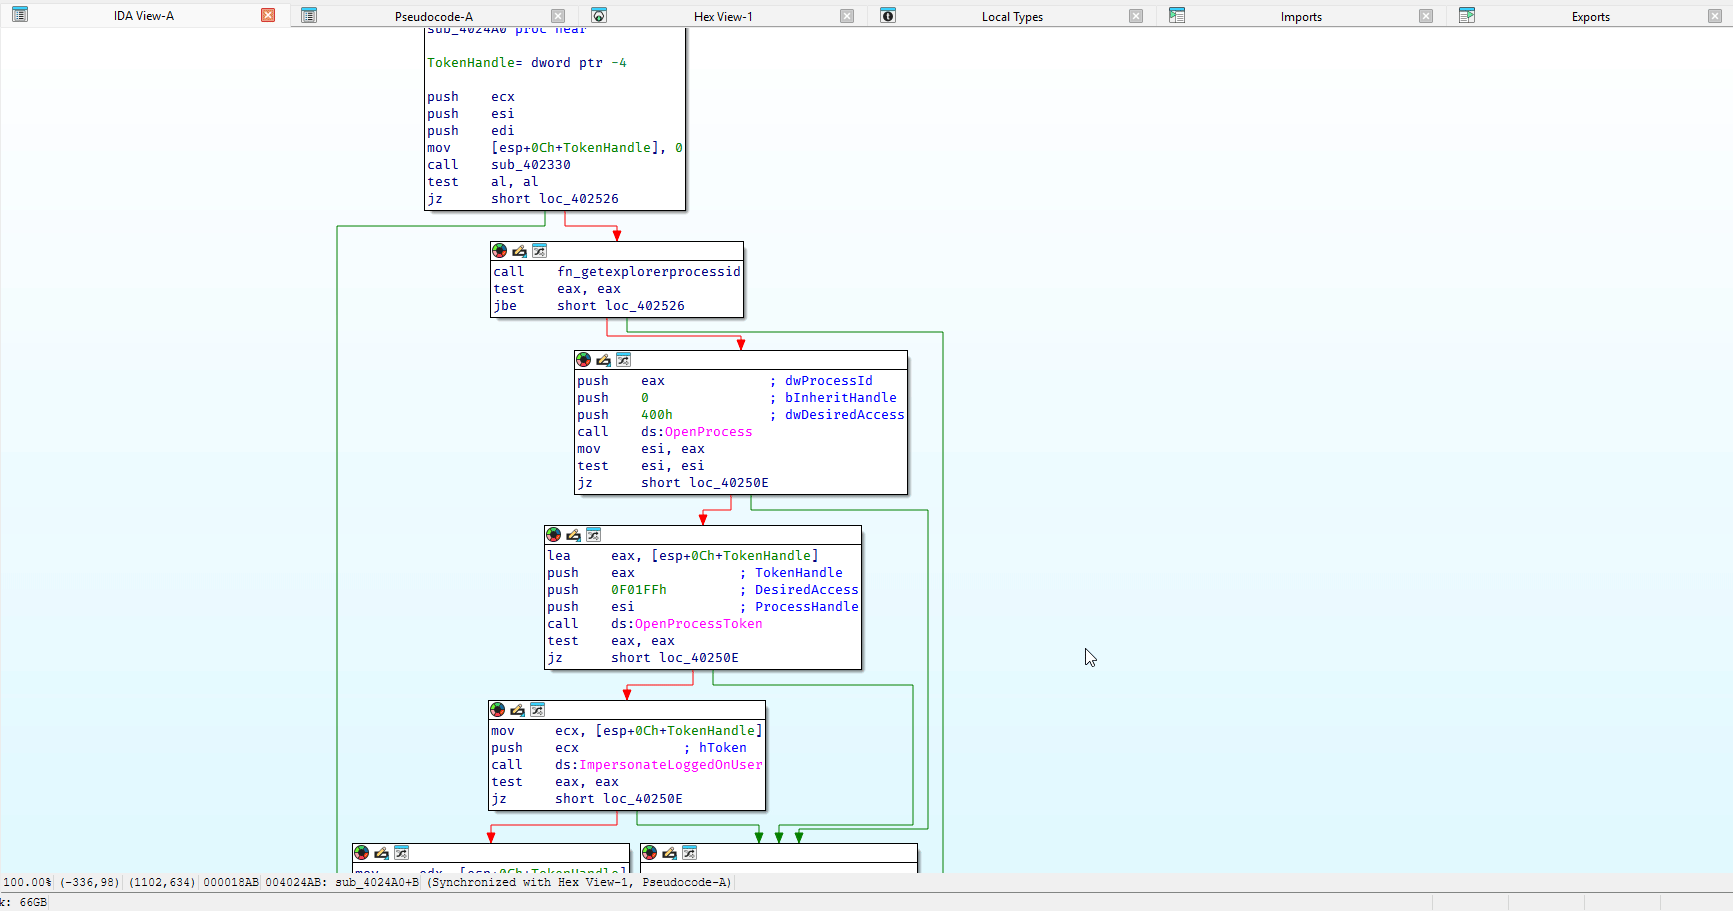Screen dimensions: 1733x911
Task: Click the IDA View-A tab icon
Action: [20, 15]
